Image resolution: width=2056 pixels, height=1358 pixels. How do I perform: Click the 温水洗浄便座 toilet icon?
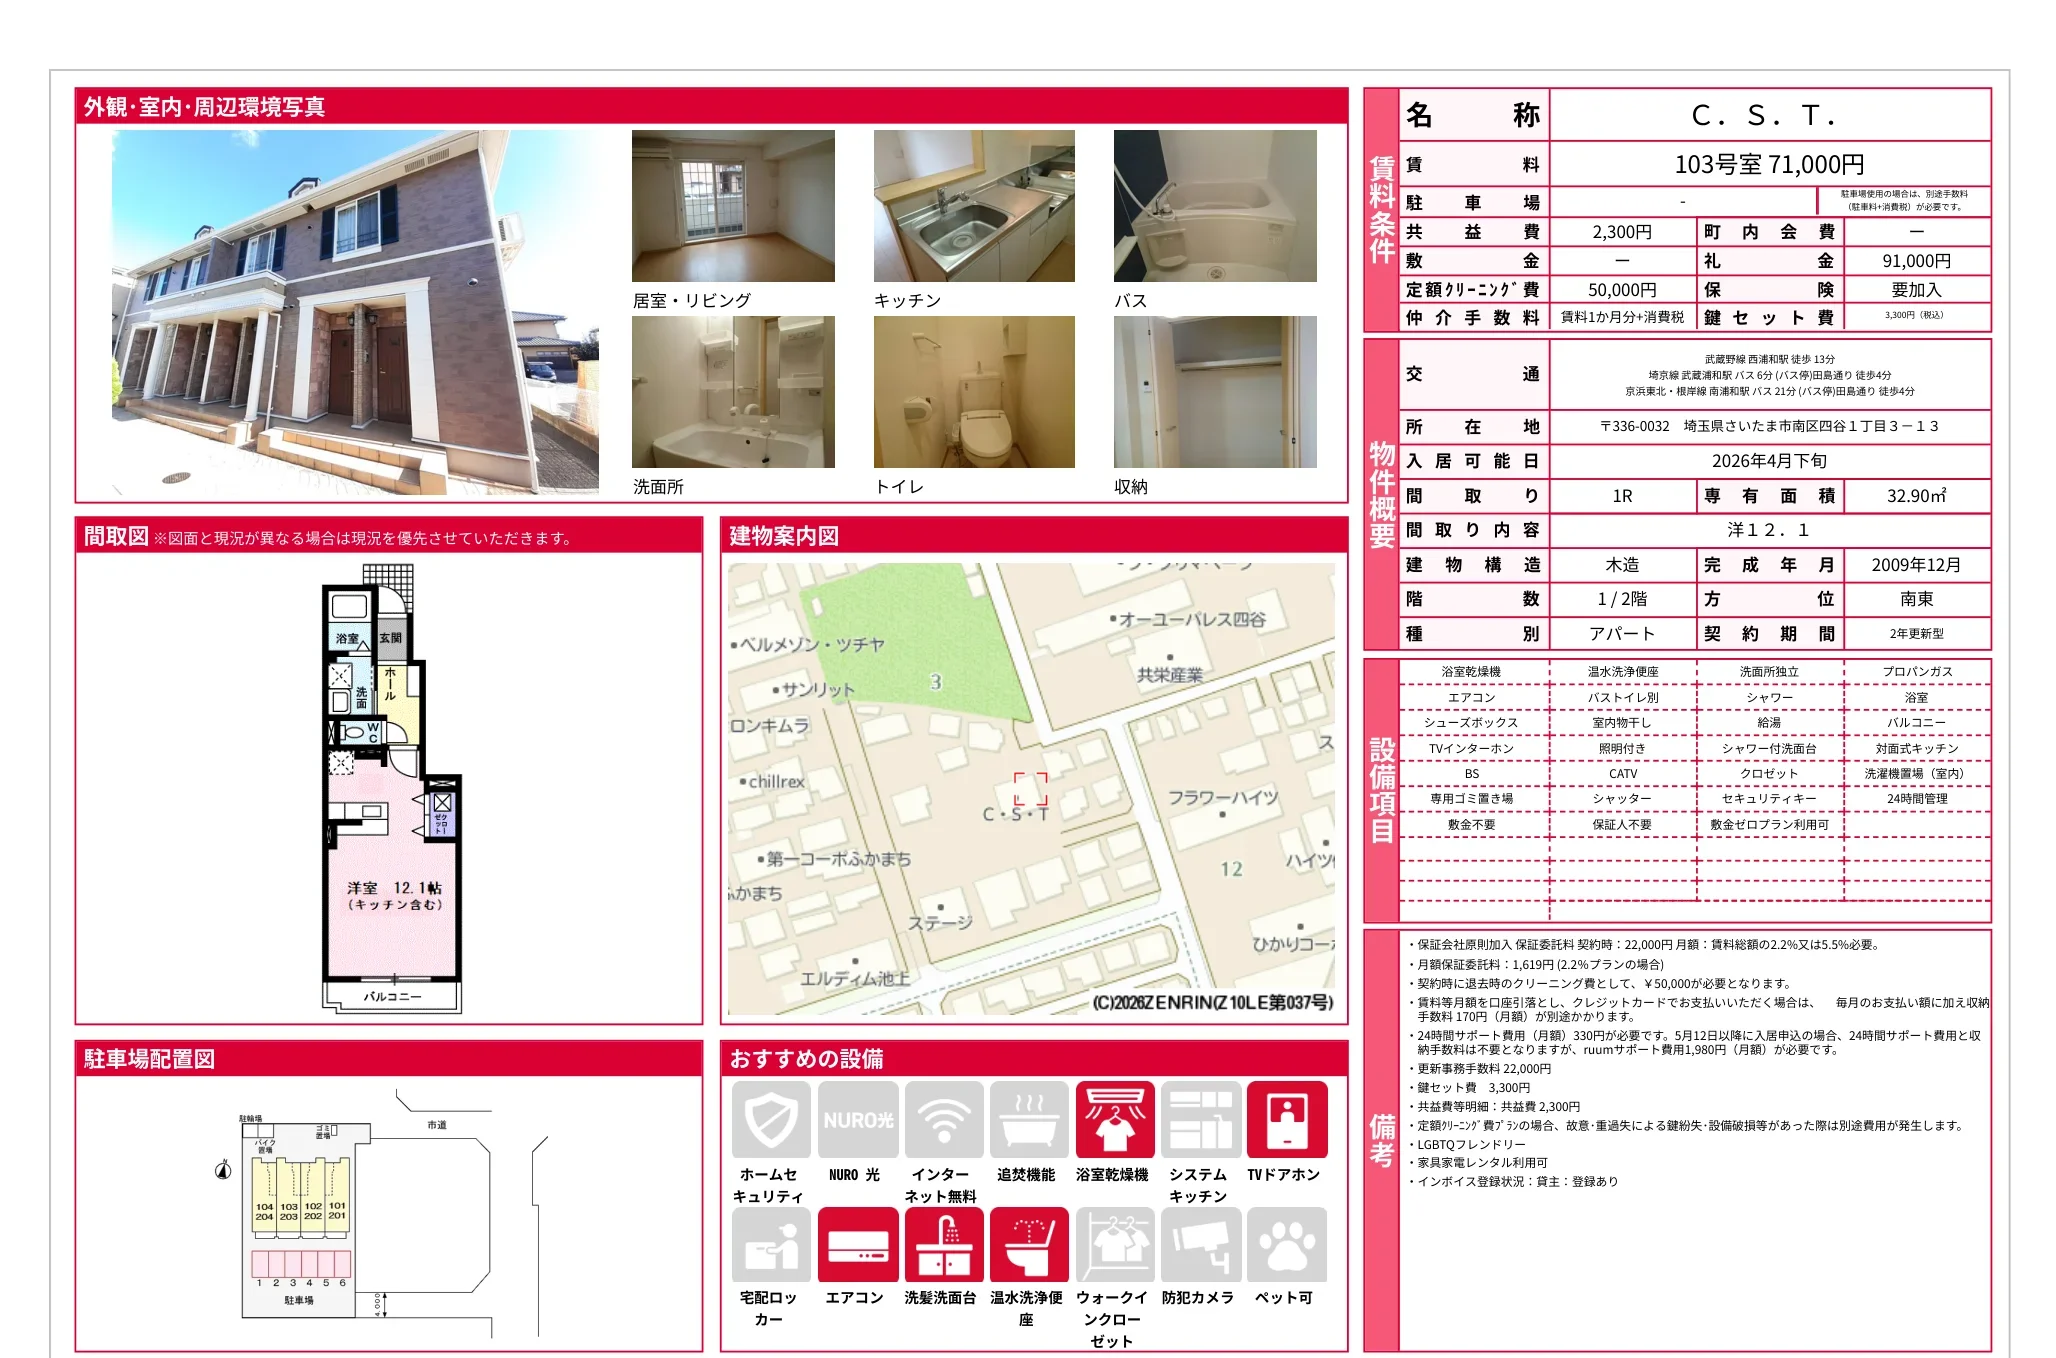click(x=1029, y=1244)
